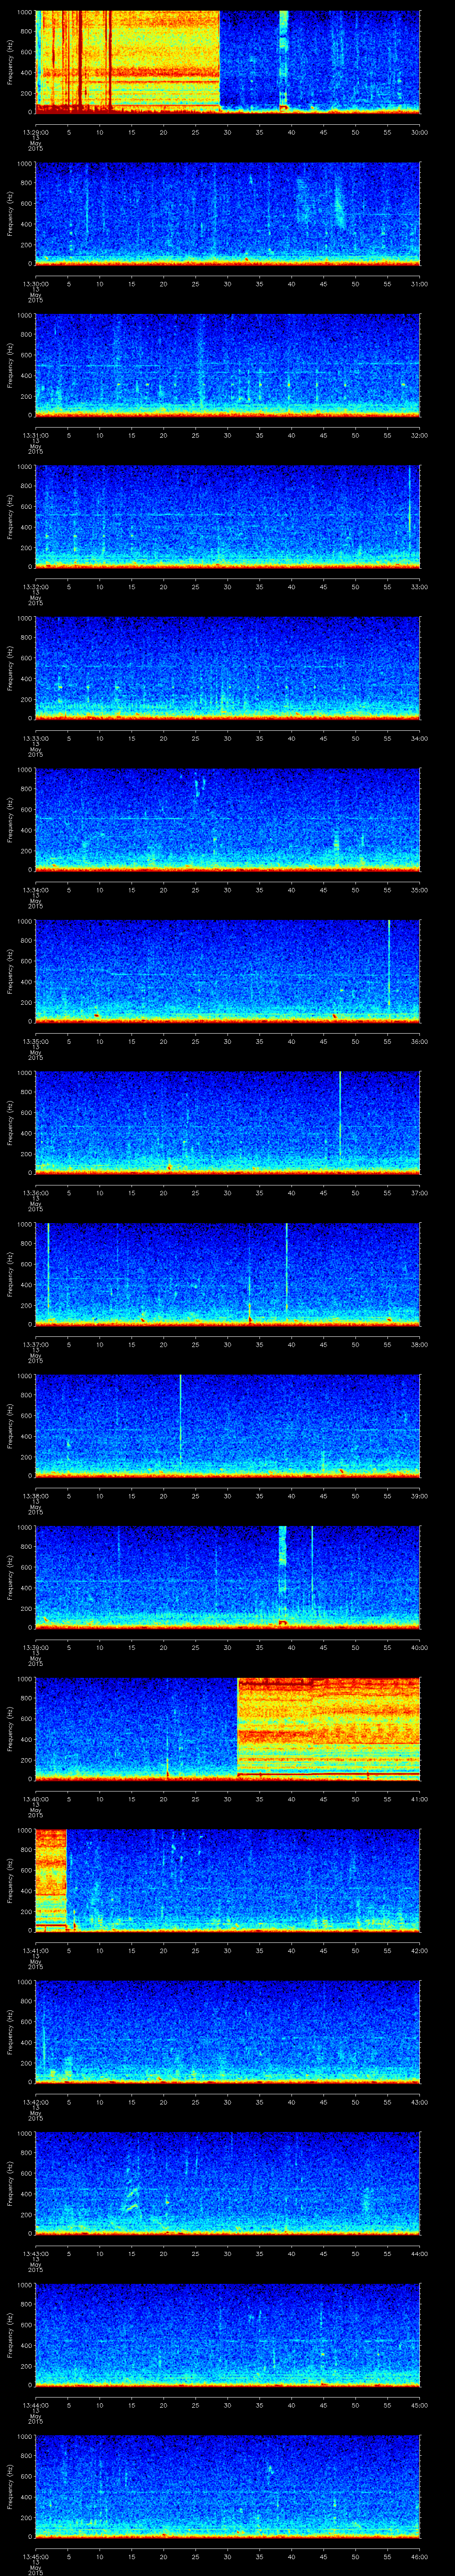Viewport: 455px width, 2576px height.
Task: Click the 32:00 end time label
Action: (419, 435)
